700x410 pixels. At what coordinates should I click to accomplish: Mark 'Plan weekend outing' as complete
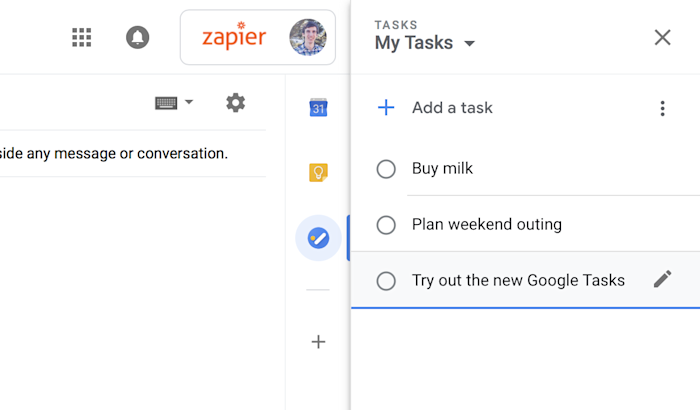[386, 225]
